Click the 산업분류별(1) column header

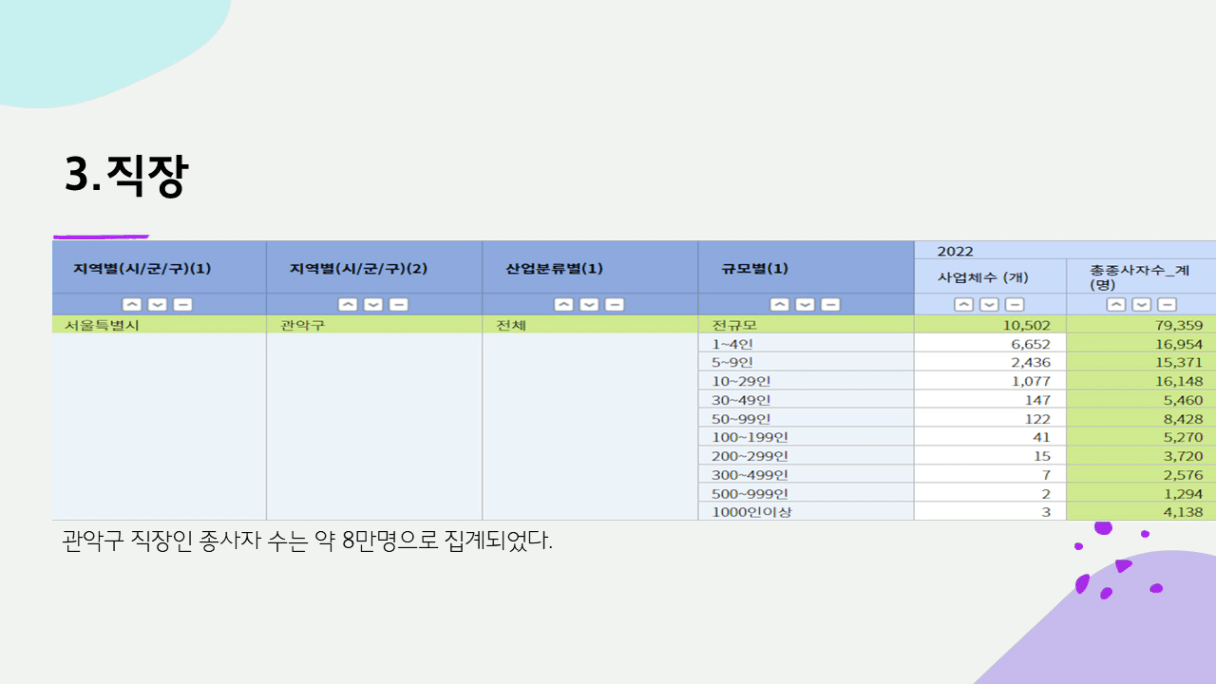pos(554,268)
